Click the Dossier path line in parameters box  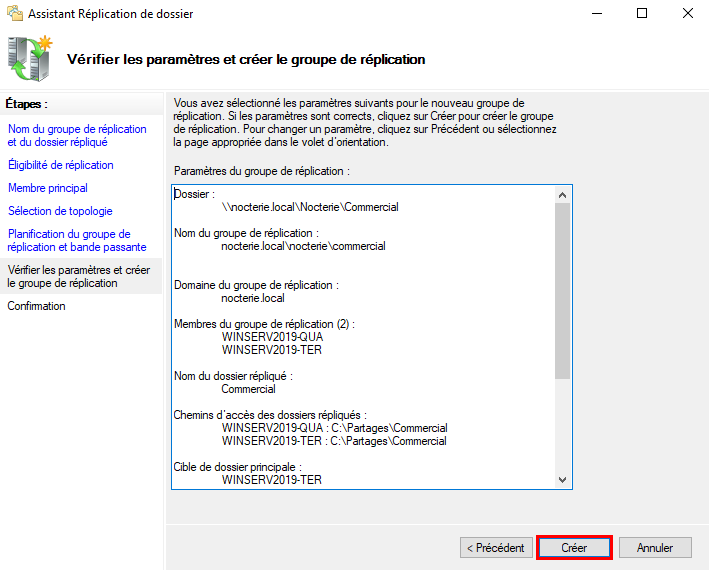tap(310, 208)
